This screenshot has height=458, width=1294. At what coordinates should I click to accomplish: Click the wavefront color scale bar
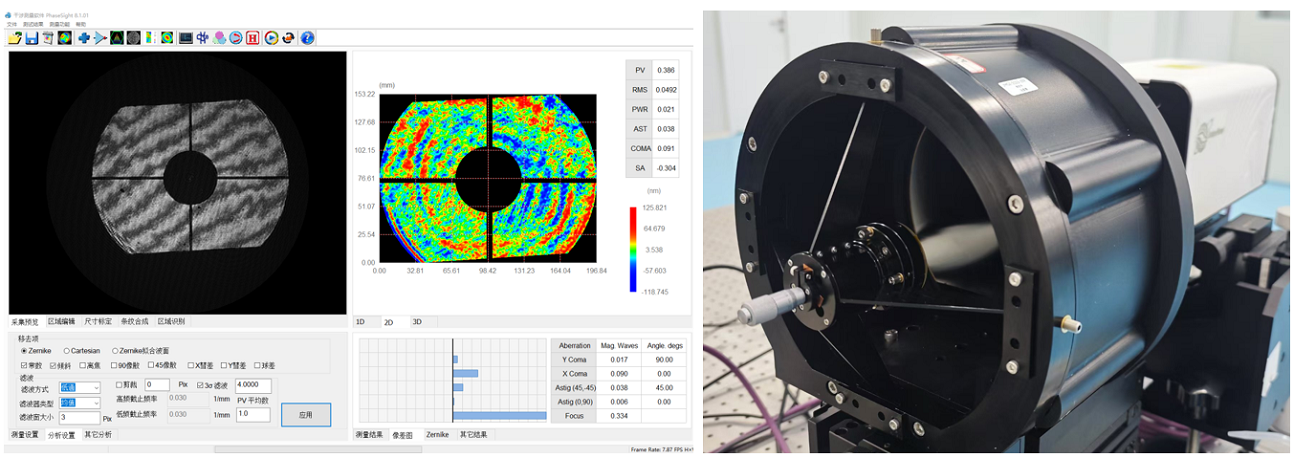[633, 249]
